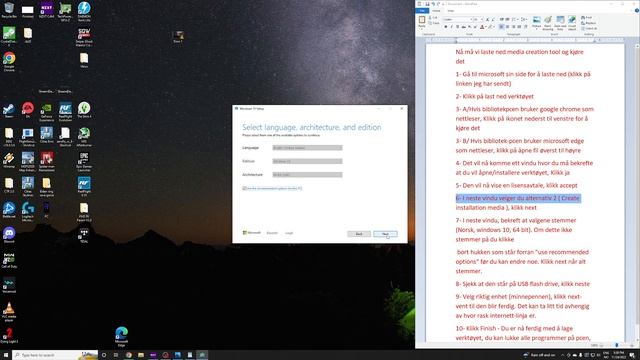Toggle Bold formatting in WordPad

click(446, 27)
